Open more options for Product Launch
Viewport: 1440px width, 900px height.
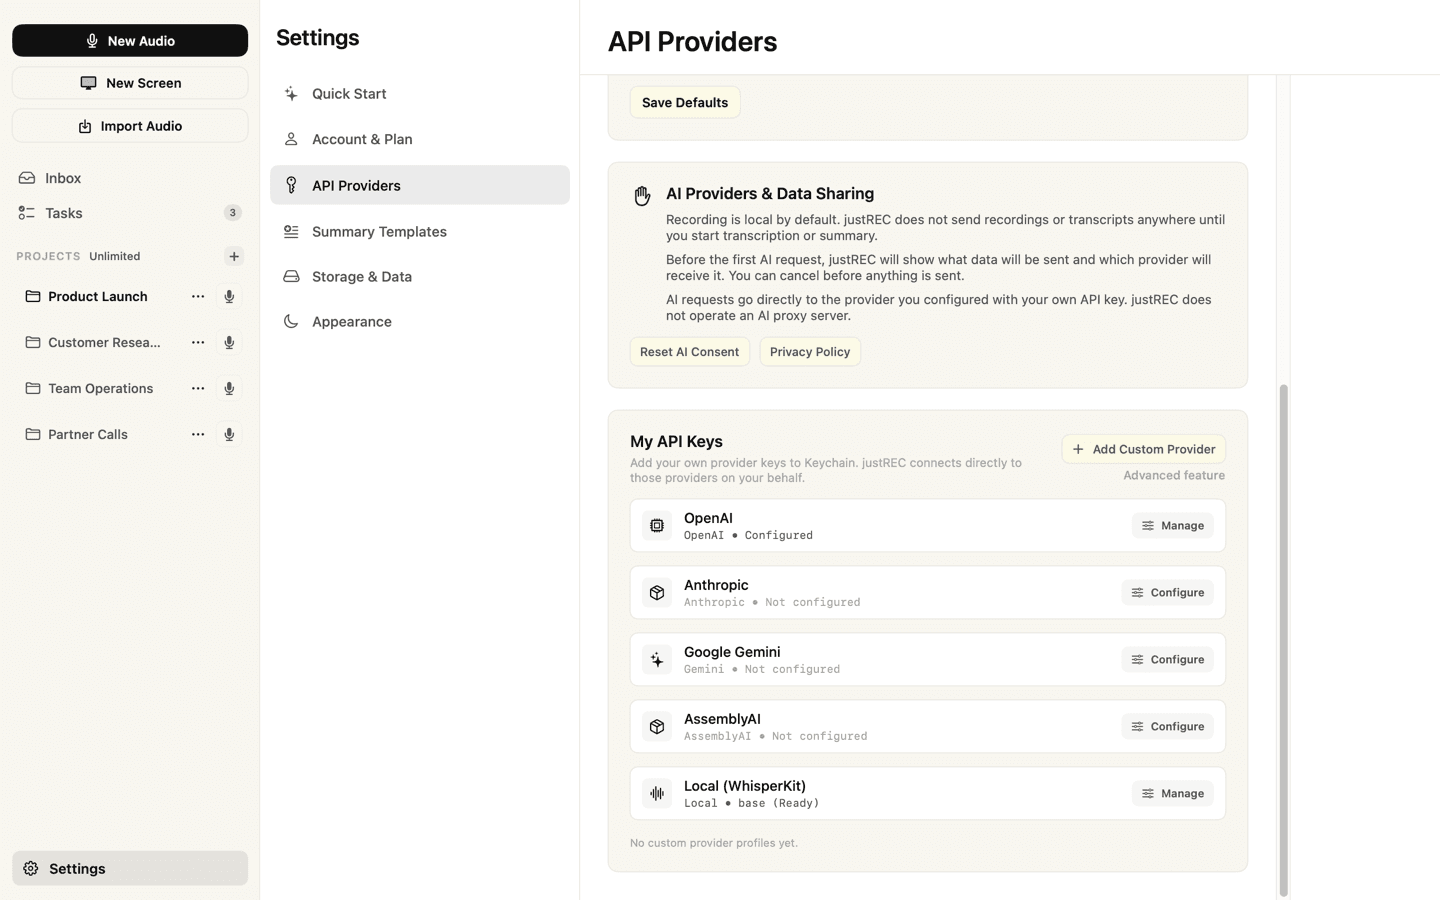click(198, 296)
